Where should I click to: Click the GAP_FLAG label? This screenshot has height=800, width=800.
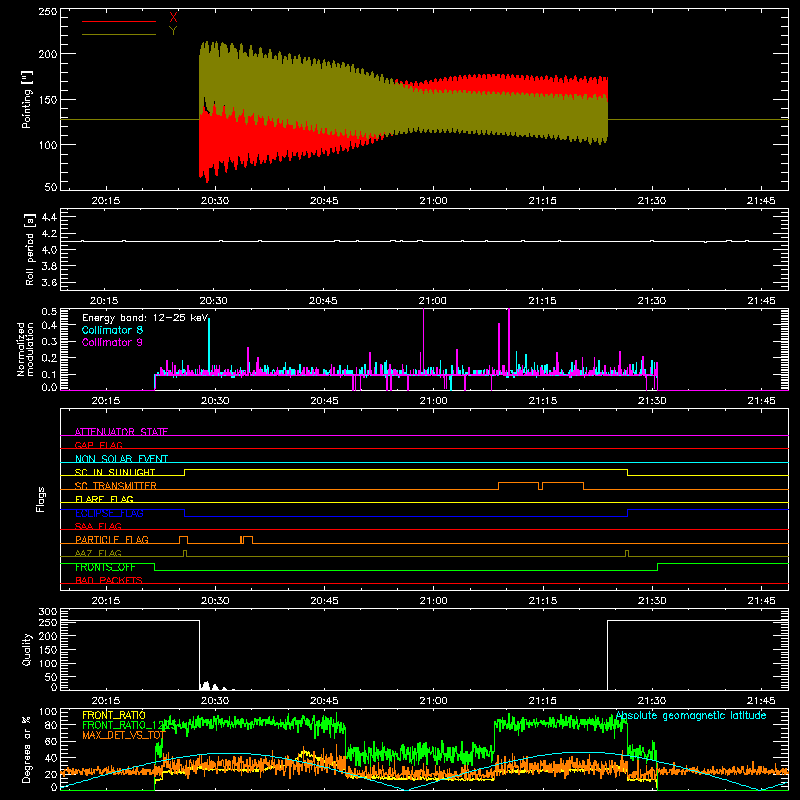click(x=98, y=445)
